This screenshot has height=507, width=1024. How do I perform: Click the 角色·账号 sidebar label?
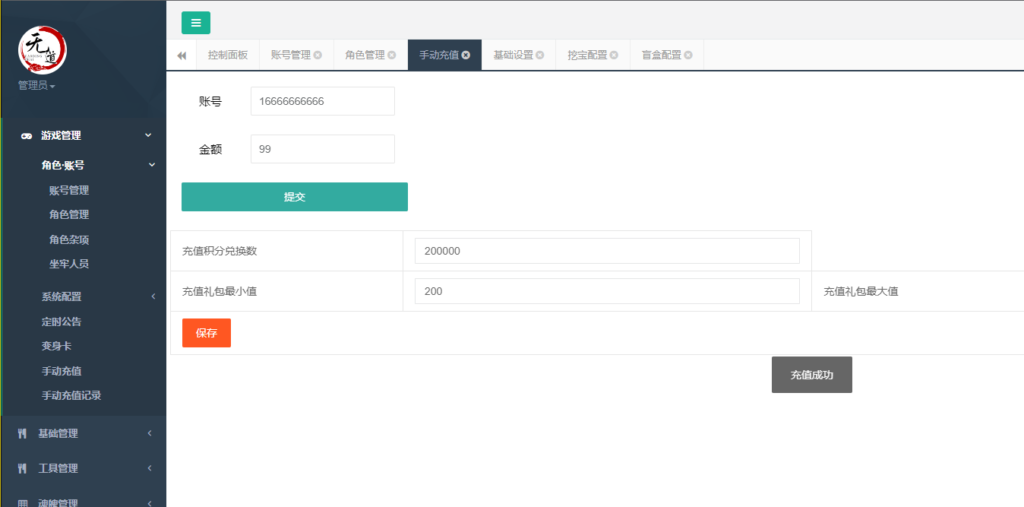click(x=63, y=165)
